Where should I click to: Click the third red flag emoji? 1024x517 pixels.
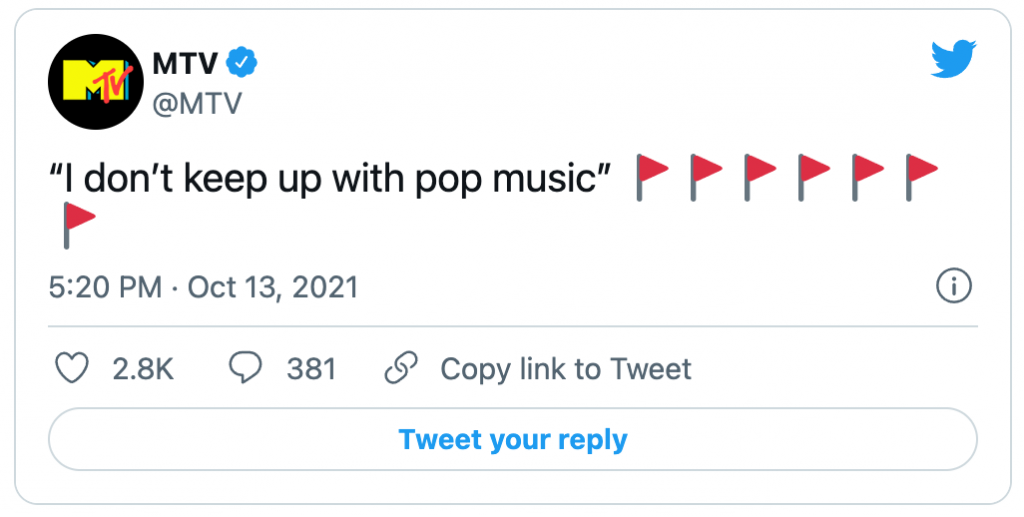pyautogui.click(x=760, y=177)
